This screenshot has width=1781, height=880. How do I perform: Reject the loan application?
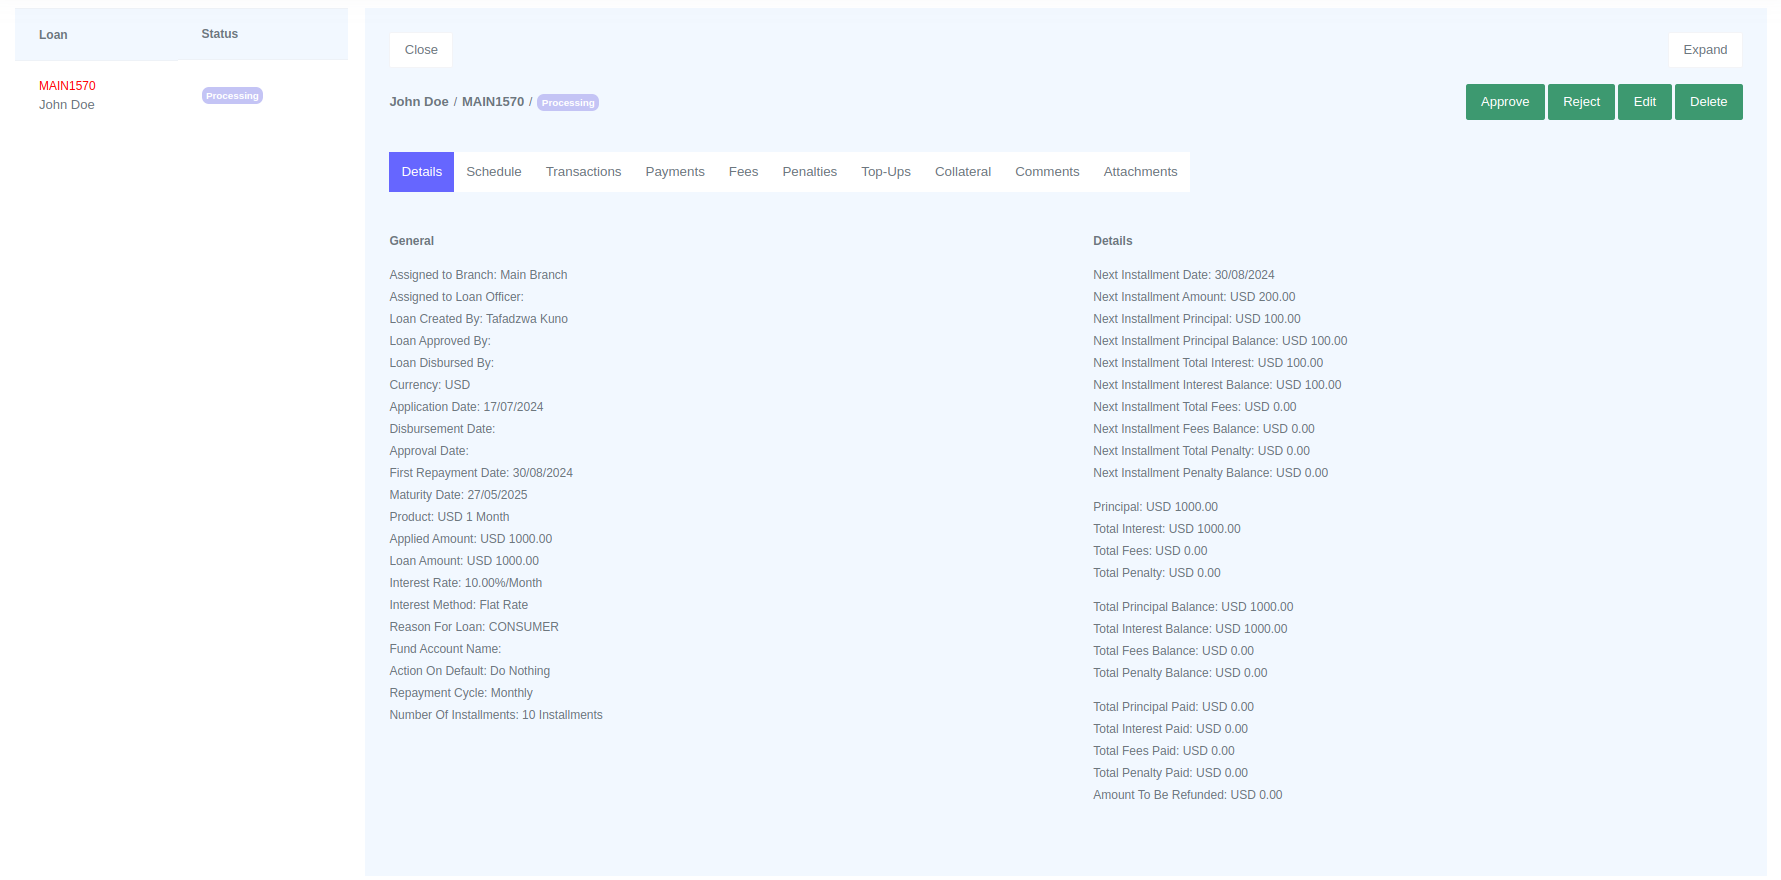[x=1580, y=102]
